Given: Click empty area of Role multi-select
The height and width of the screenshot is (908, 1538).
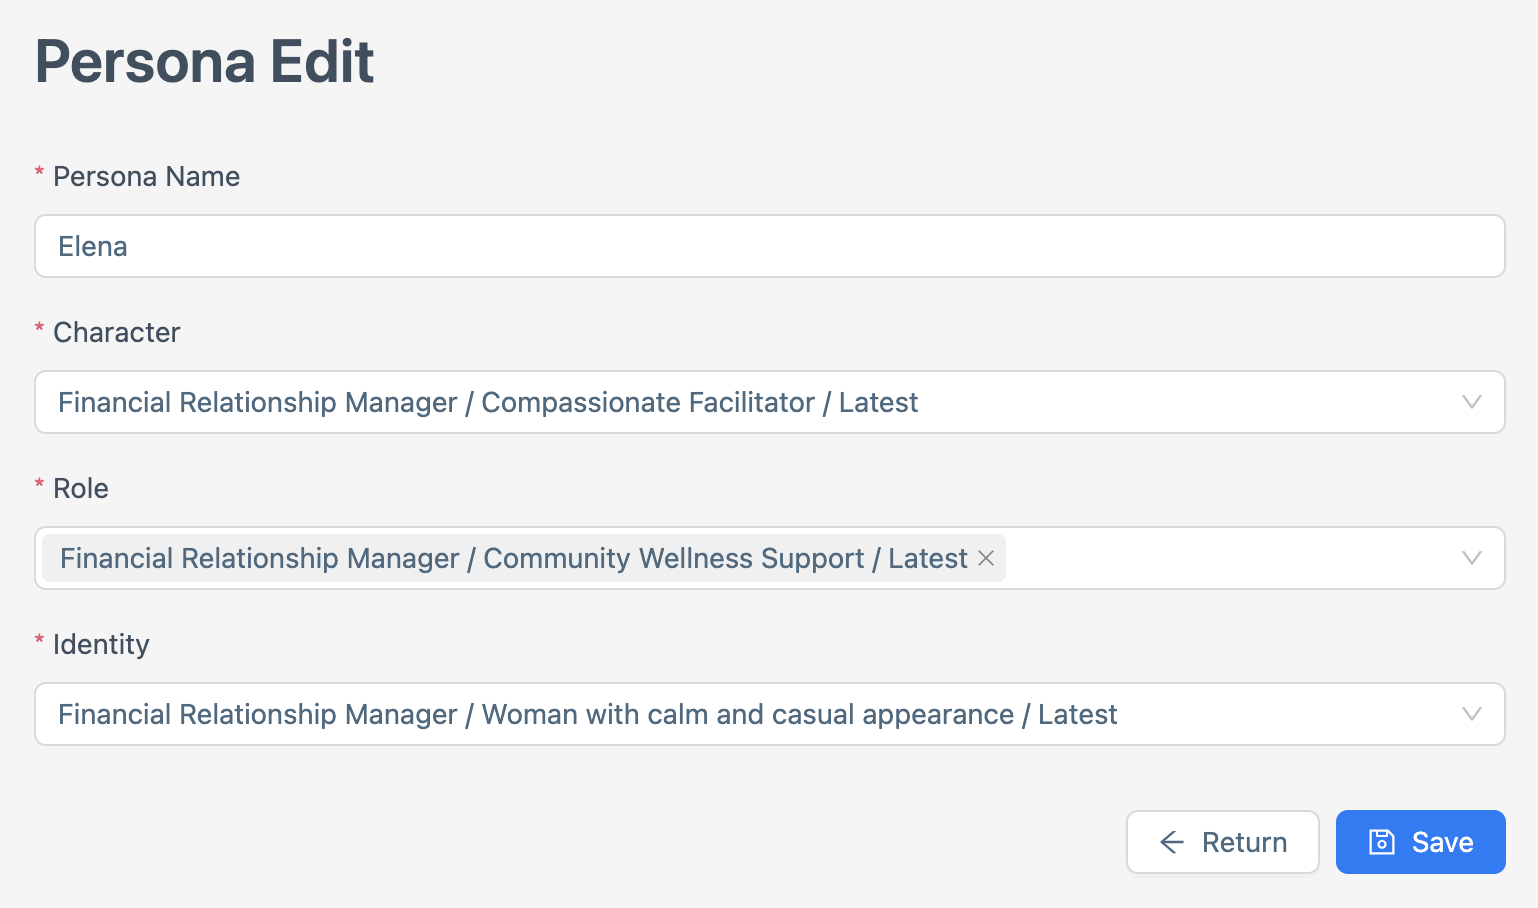Looking at the screenshot, I should point(1230,558).
